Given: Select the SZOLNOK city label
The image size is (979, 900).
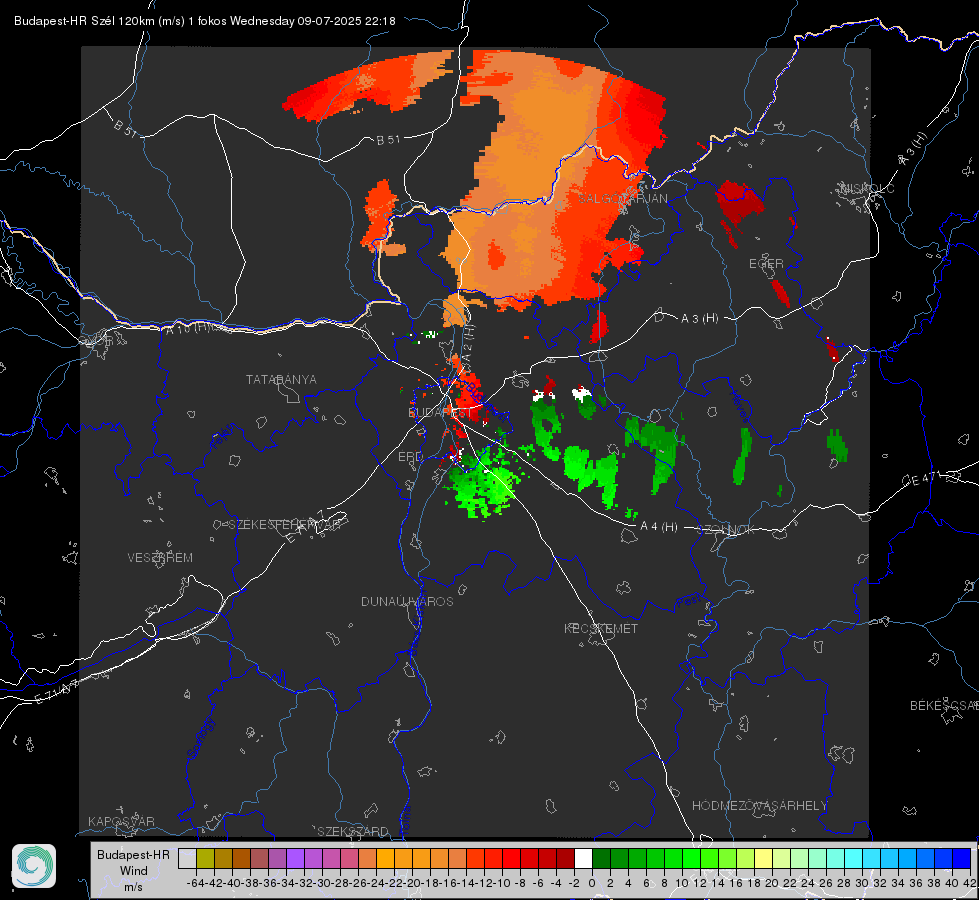Looking at the screenshot, I should pyautogui.click(x=726, y=530).
